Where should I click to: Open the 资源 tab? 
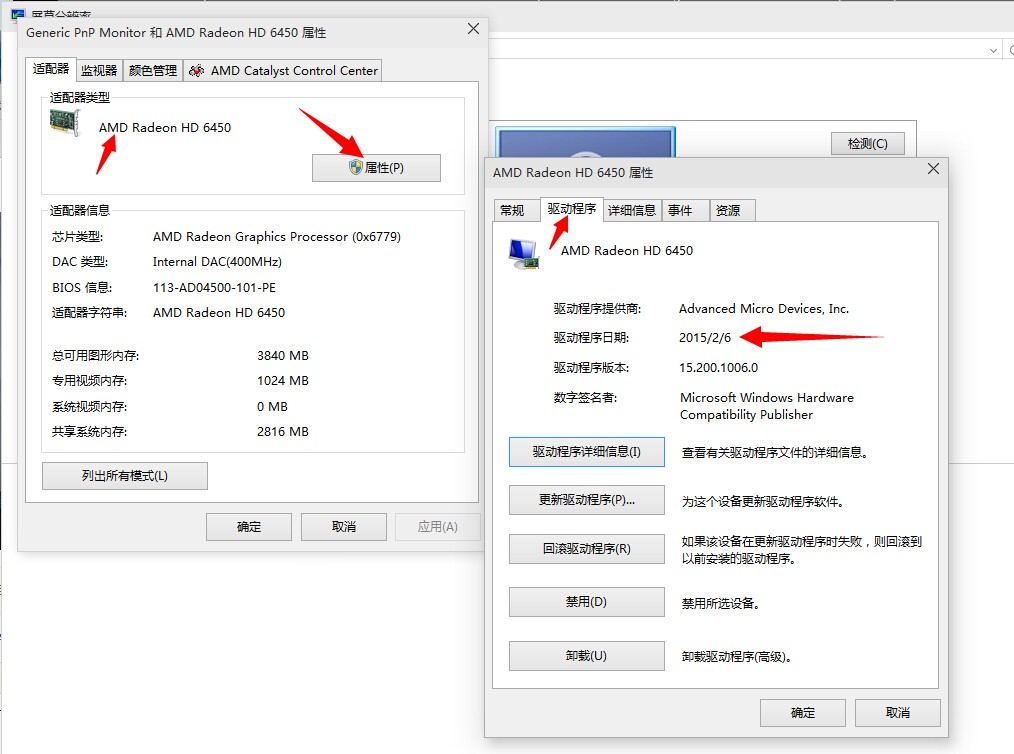[x=728, y=210]
